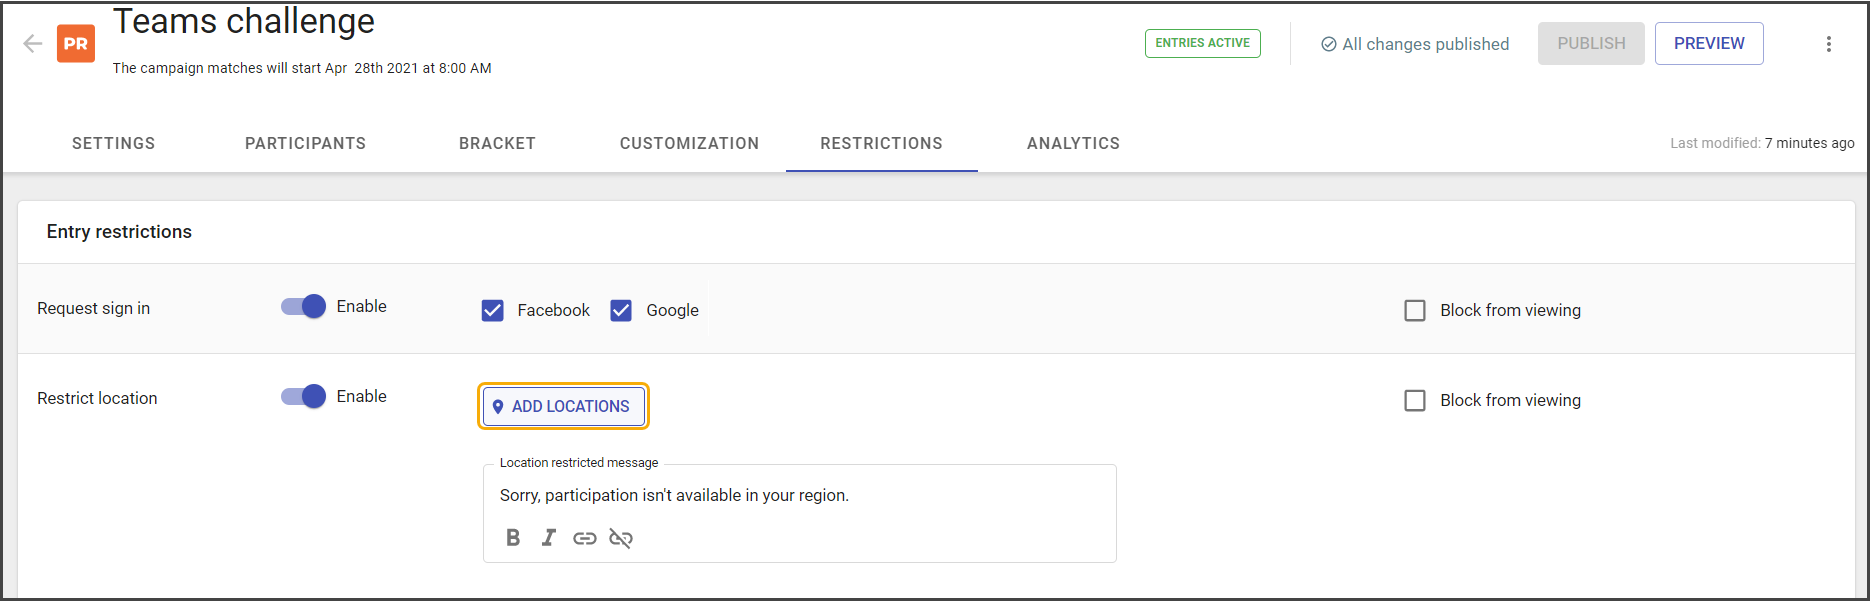Click the Teams challenge campaign title
The image size is (1870, 601).
[x=244, y=21]
